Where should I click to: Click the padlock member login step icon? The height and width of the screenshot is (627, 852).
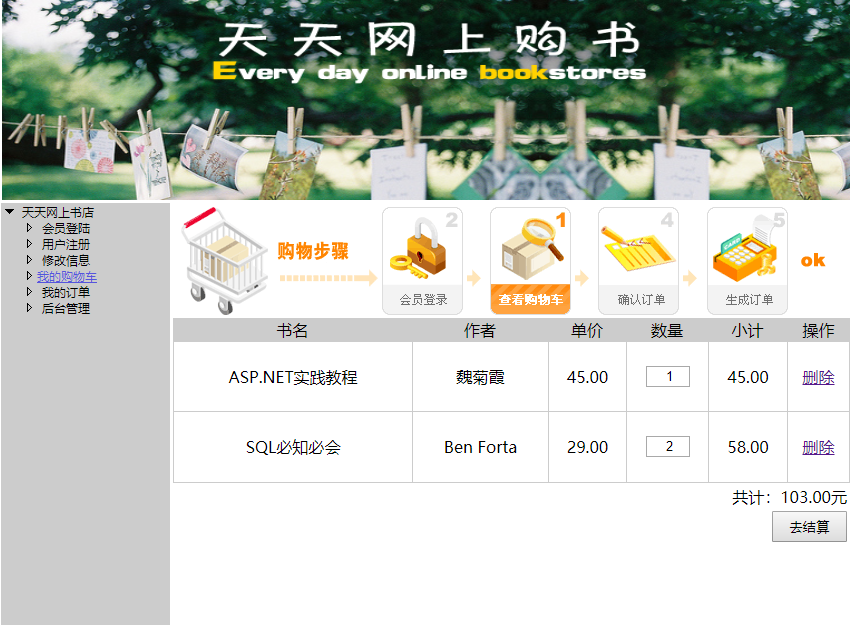click(x=421, y=250)
